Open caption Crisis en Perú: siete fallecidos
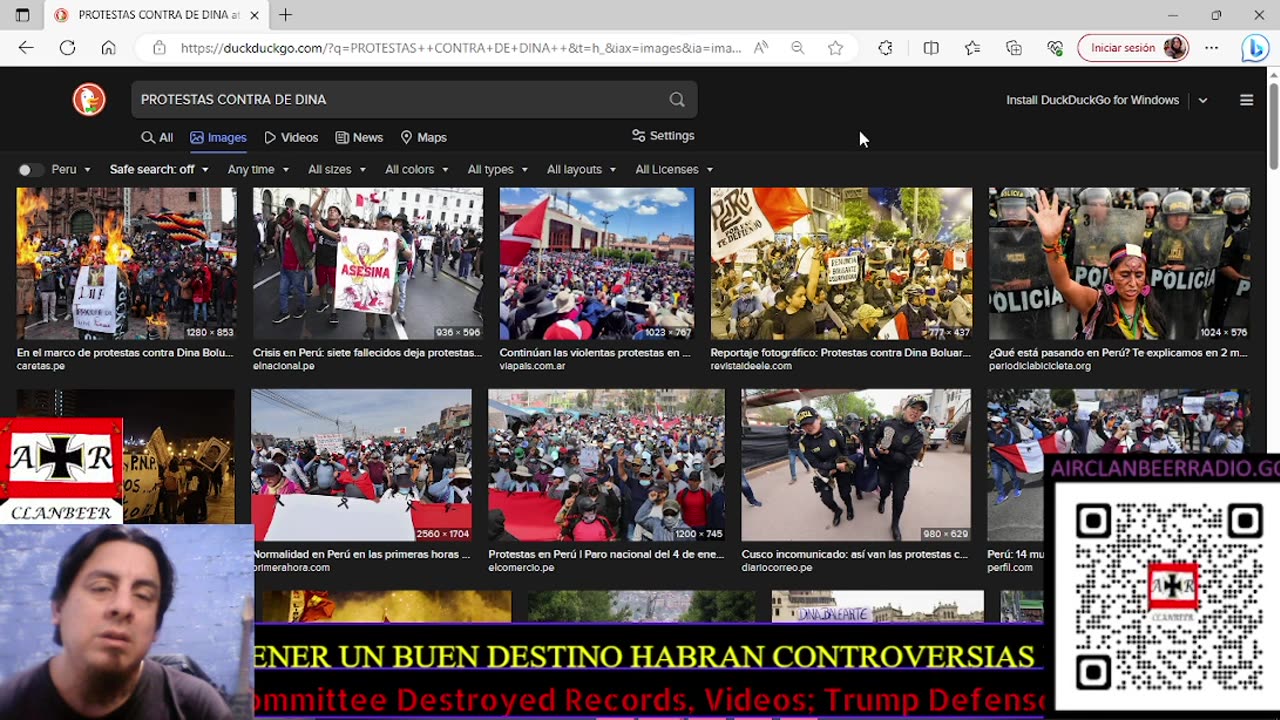 pyautogui.click(x=367, y=353)
